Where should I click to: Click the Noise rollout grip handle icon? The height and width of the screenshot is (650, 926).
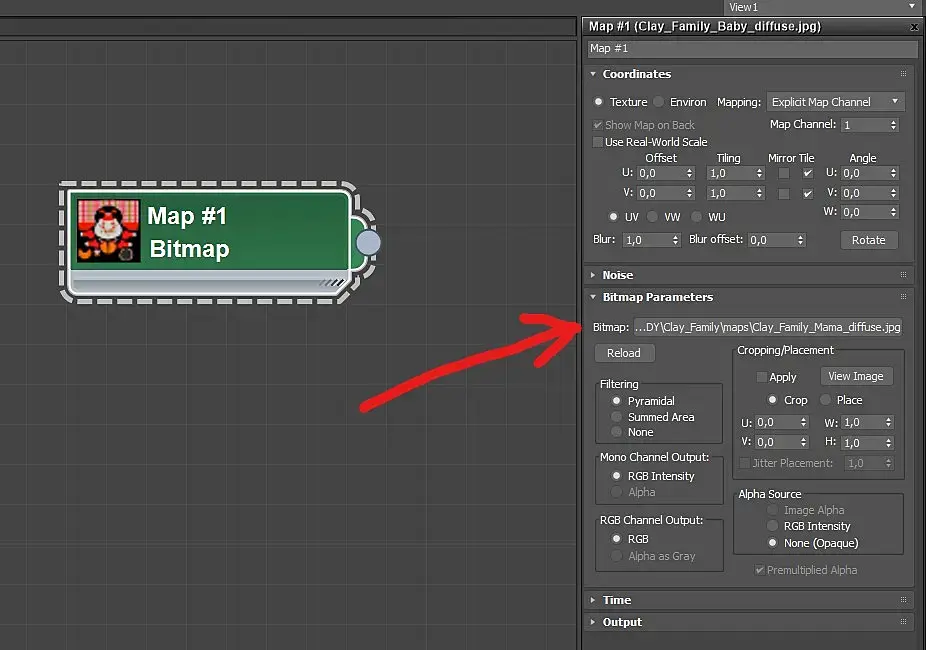tap(903, 275)
